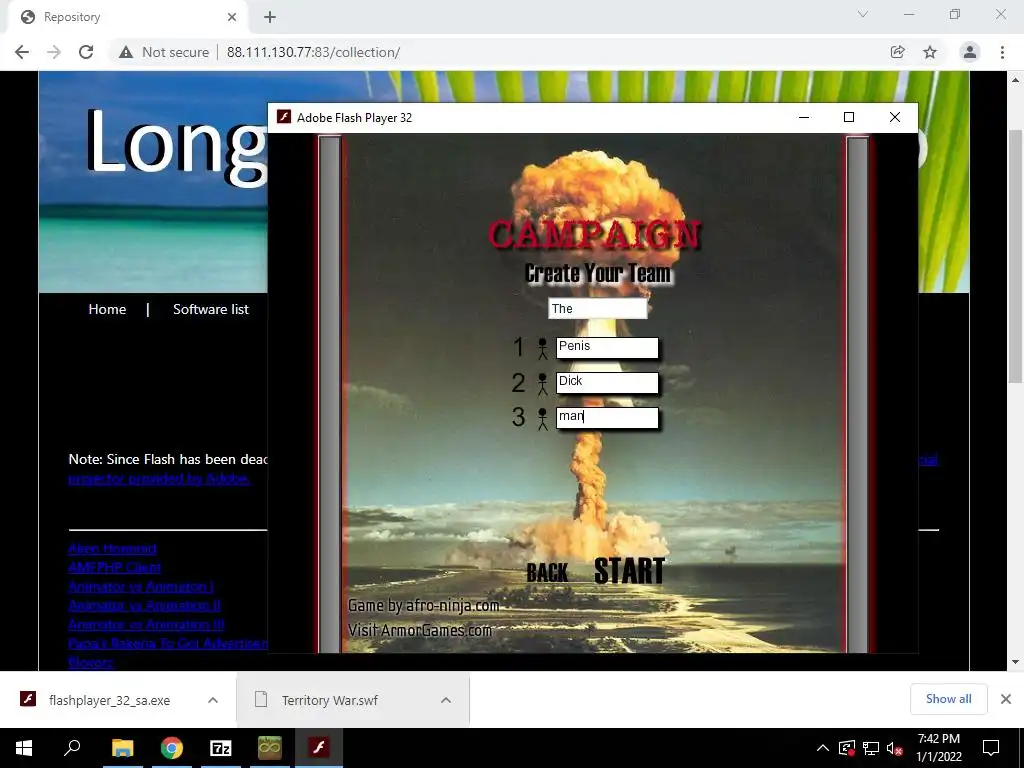Open Chrome three-dot menu
This screenshot has height=768, width=1024.
coord(1002,52)
